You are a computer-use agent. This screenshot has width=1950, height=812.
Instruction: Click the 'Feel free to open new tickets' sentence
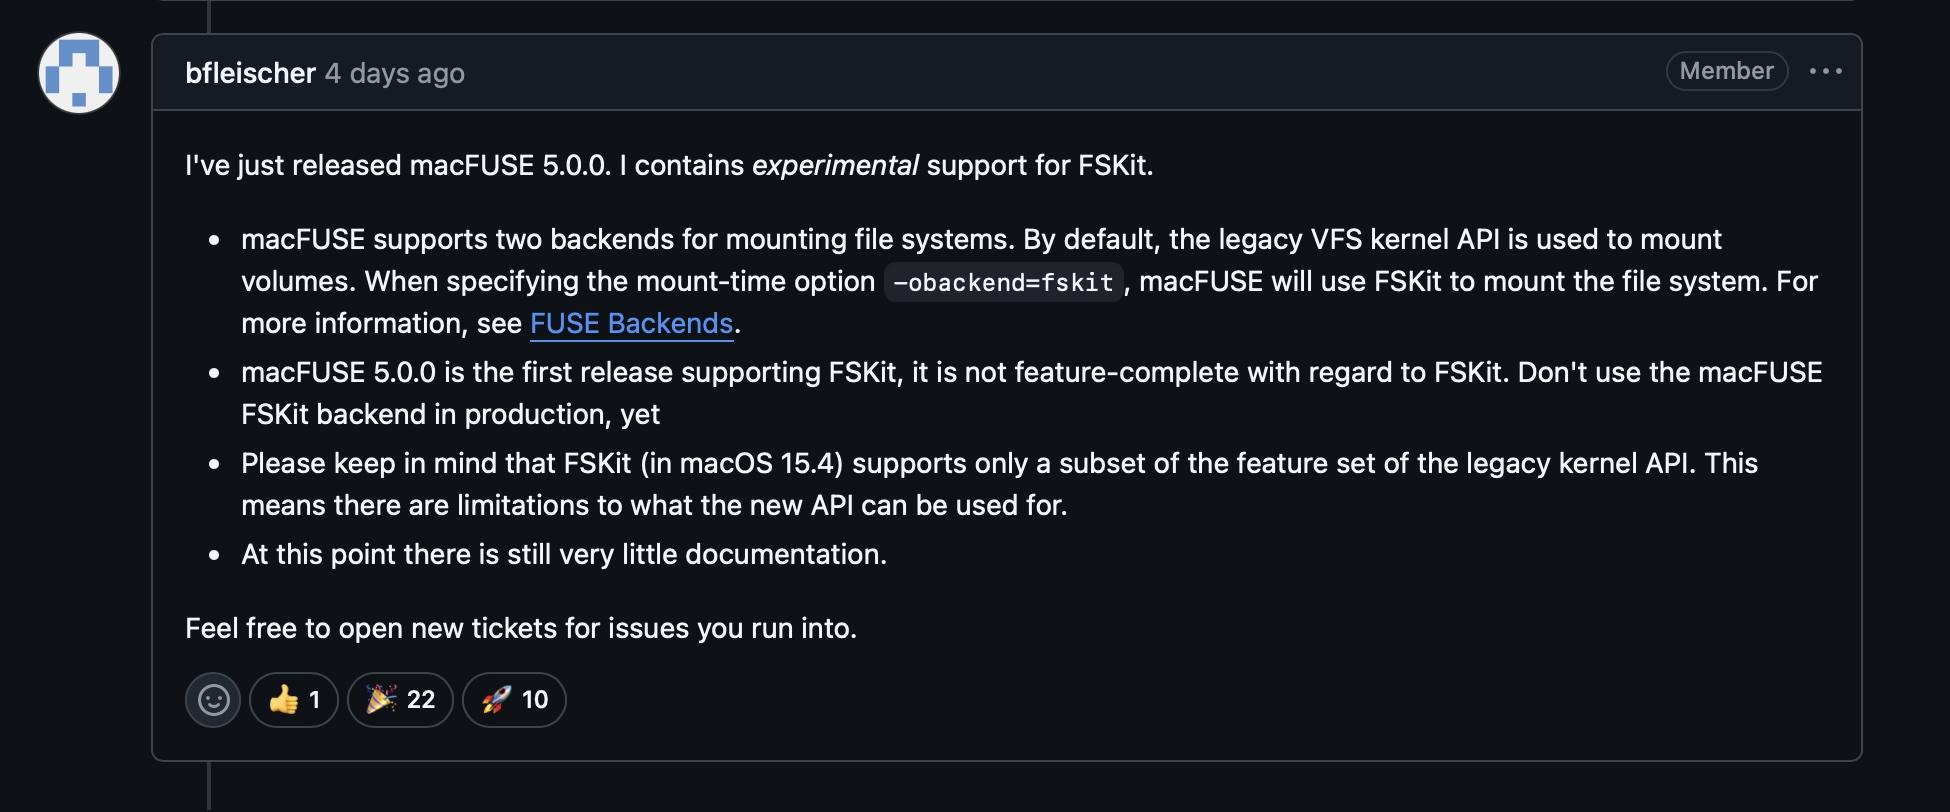(x=520, y=628)
